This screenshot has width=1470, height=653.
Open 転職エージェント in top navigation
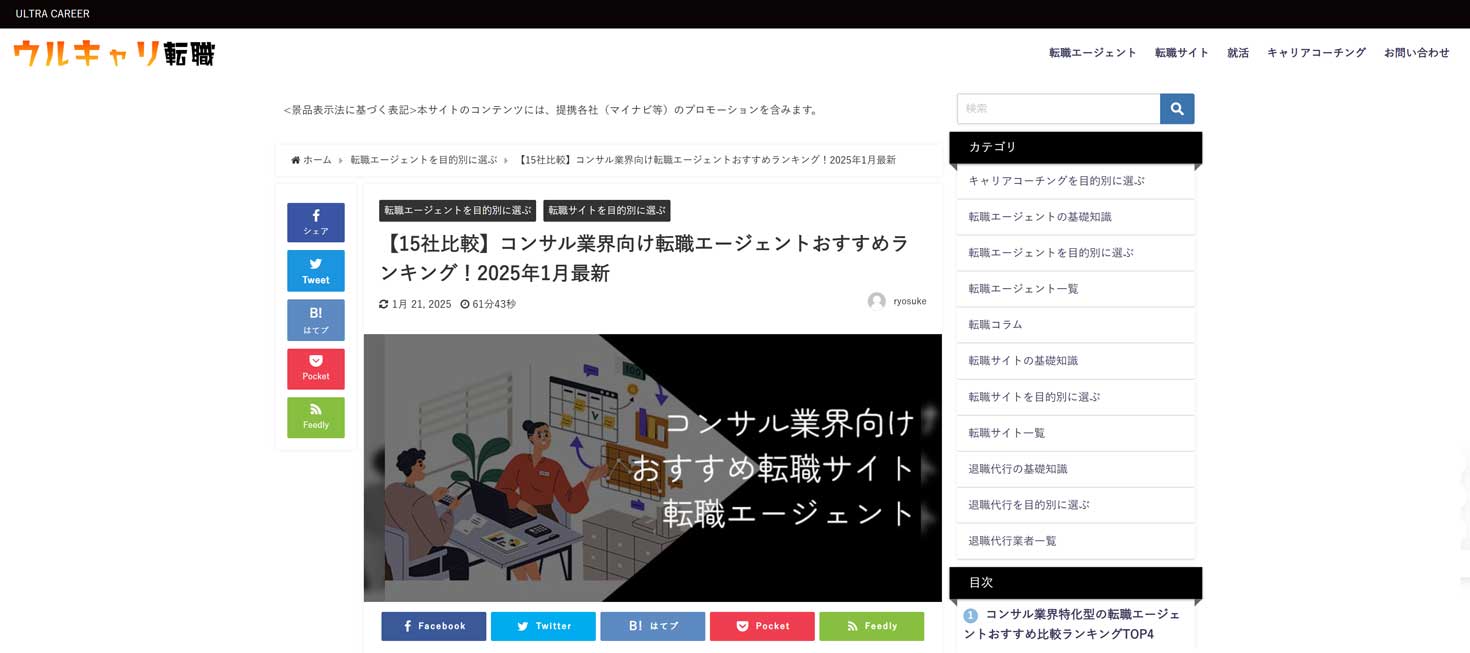coord(1092,53)
